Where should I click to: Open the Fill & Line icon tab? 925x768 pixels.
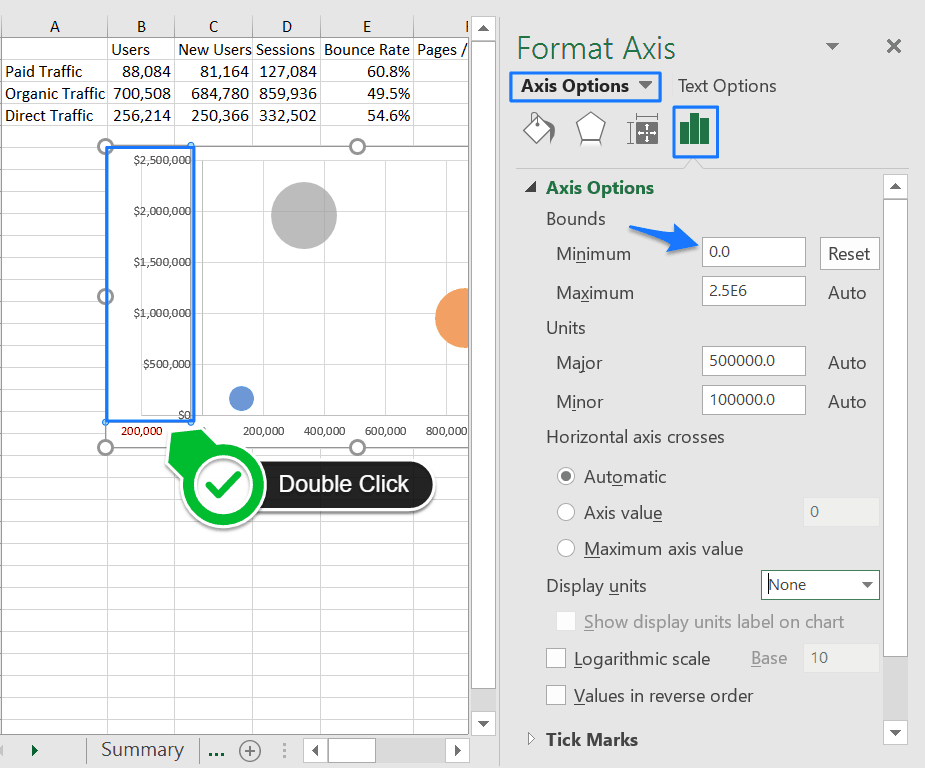point(539,129)
